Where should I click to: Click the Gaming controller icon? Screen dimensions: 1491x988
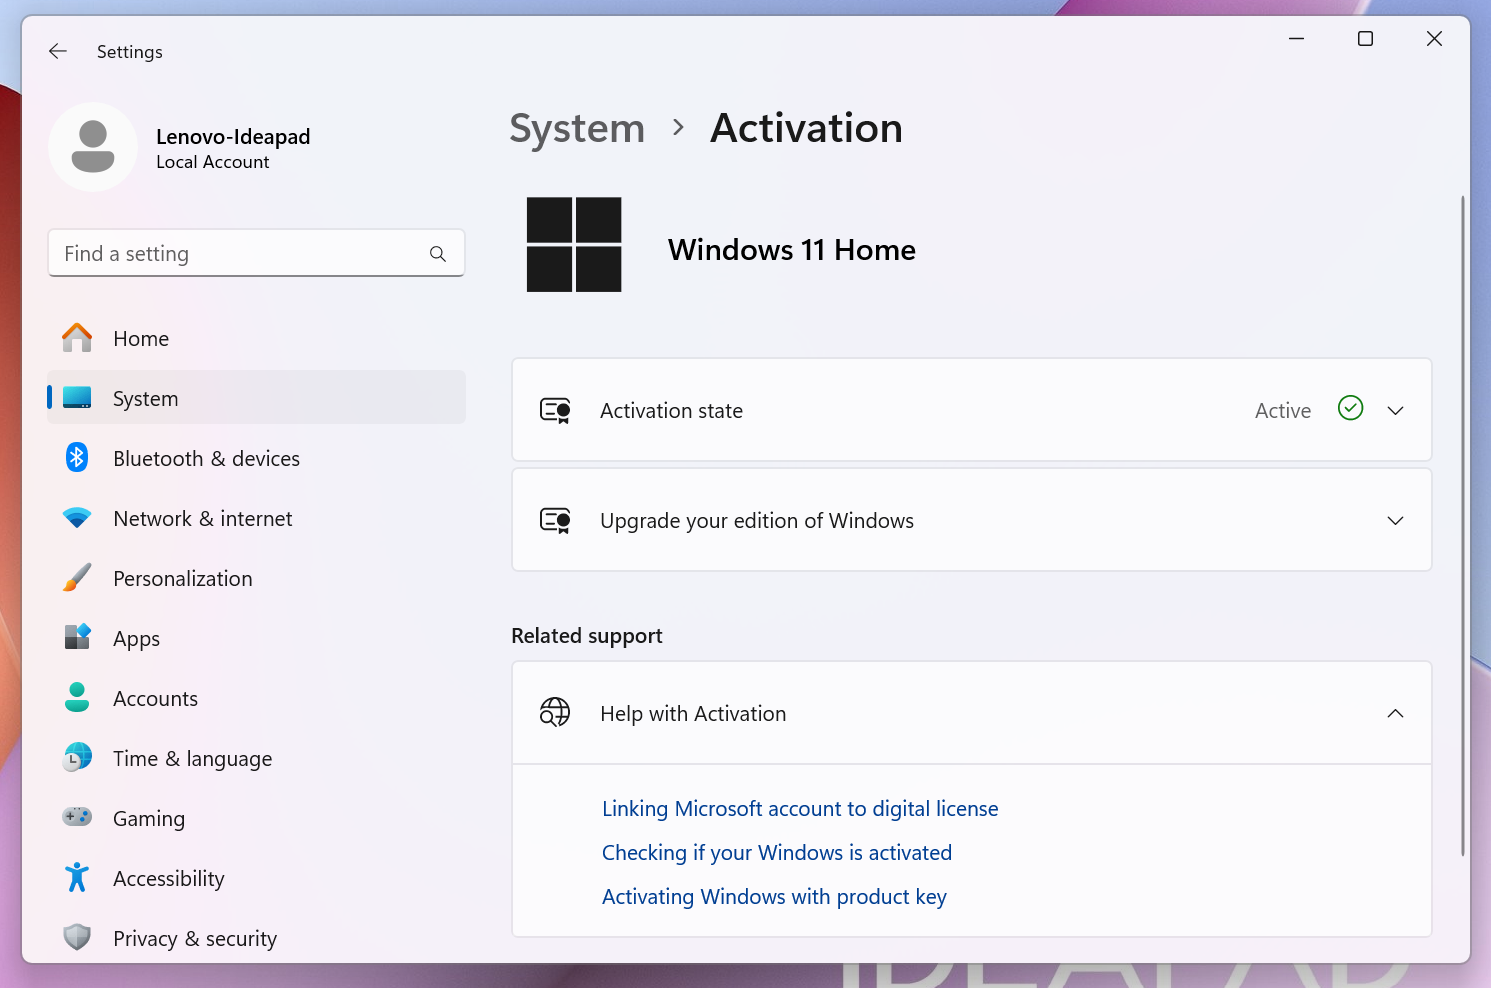tap(77, 817)
